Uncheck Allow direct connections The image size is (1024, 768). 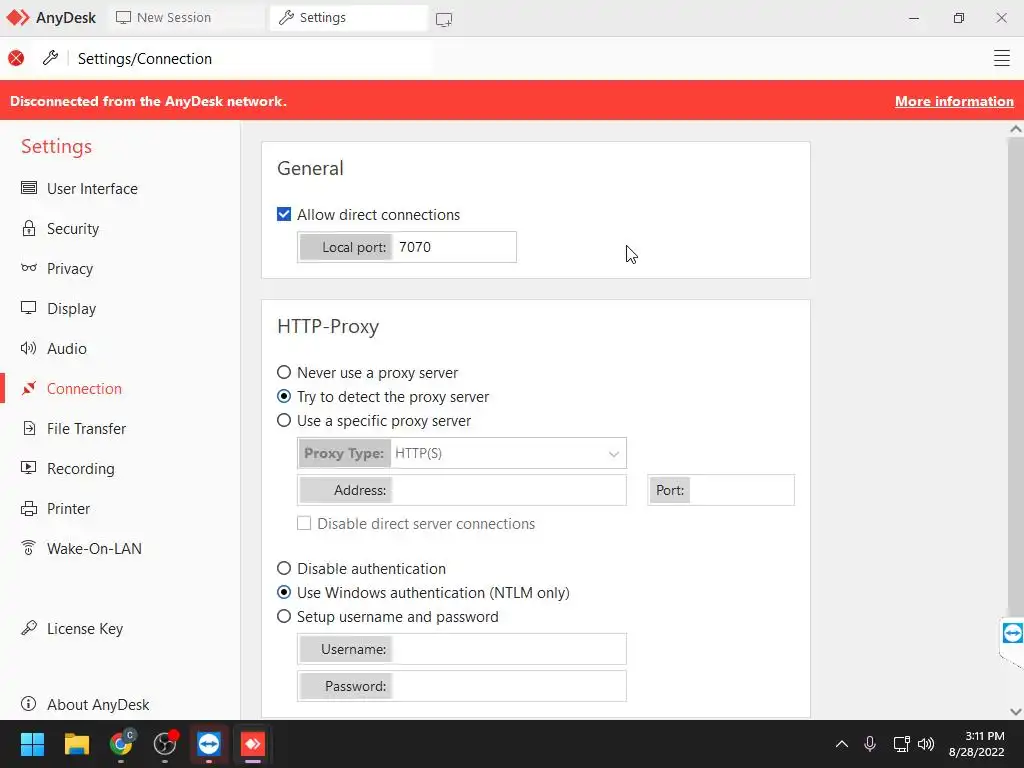pos(284,214)
